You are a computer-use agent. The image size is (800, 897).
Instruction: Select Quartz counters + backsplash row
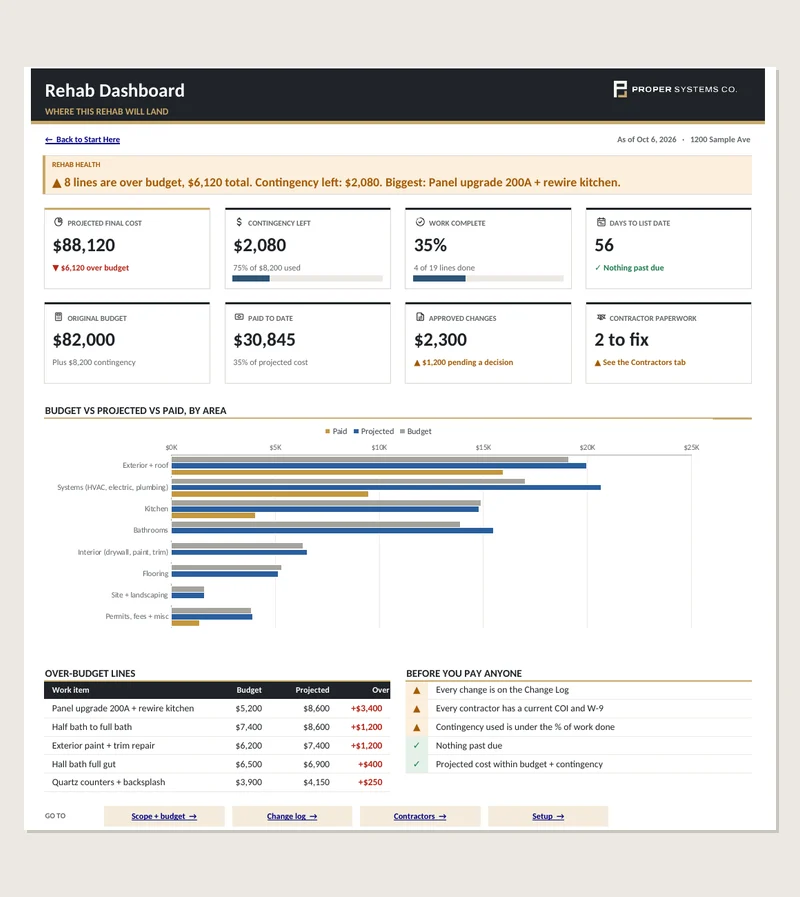(x=217, y=782)
